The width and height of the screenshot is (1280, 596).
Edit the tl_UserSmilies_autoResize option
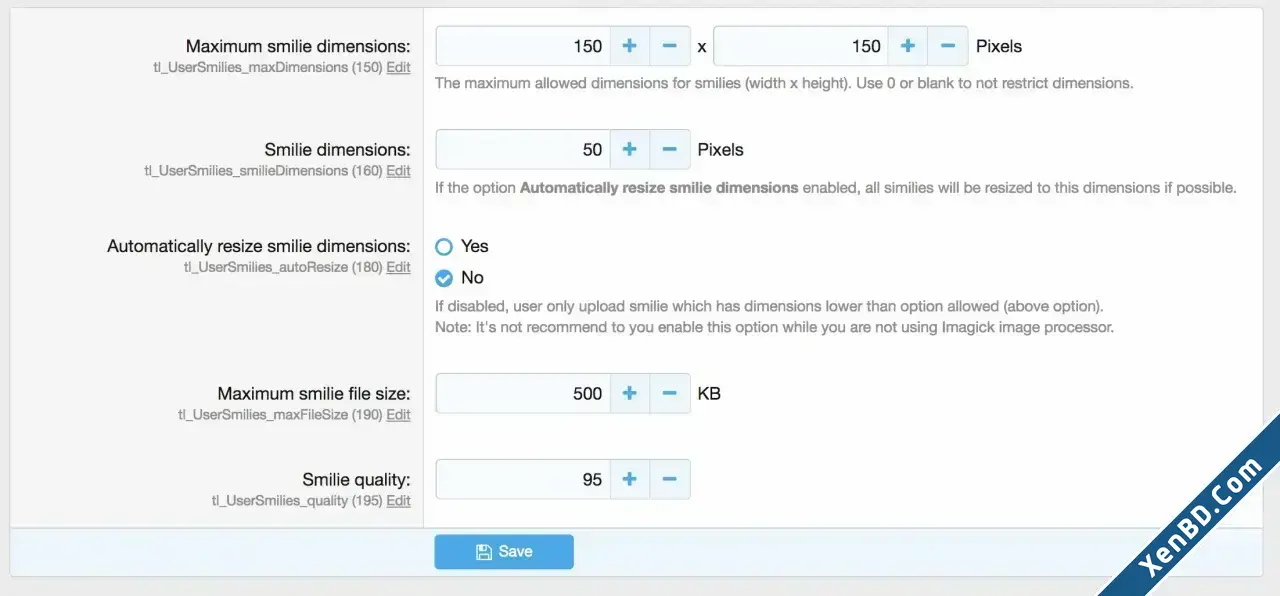[398, 268]
